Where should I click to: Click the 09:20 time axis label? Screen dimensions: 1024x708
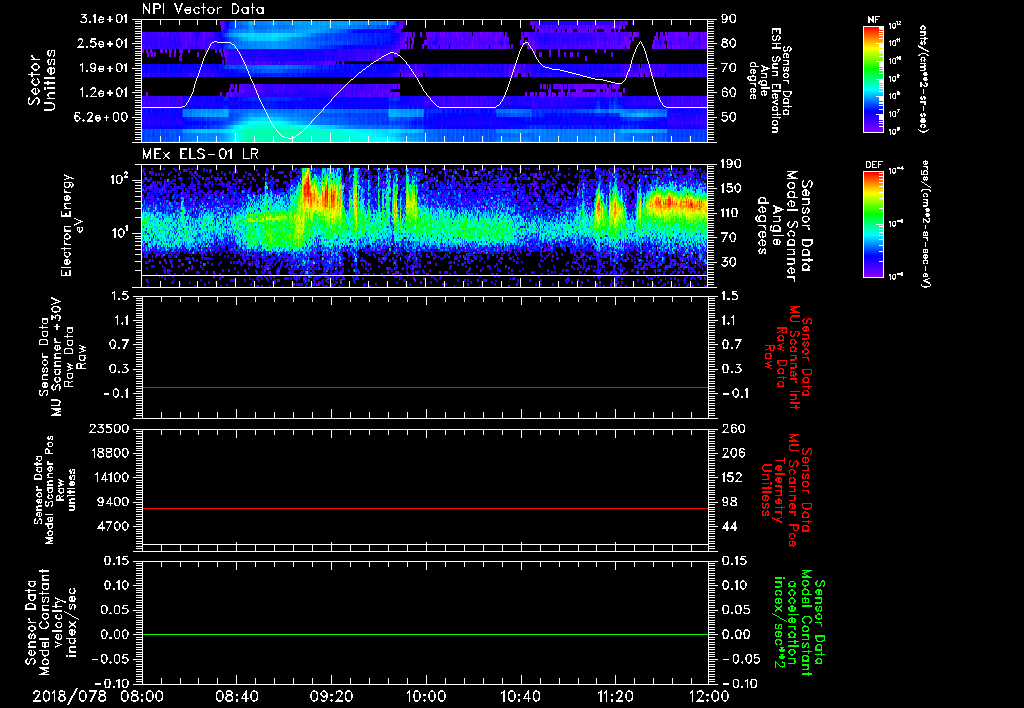pos(331,696)
